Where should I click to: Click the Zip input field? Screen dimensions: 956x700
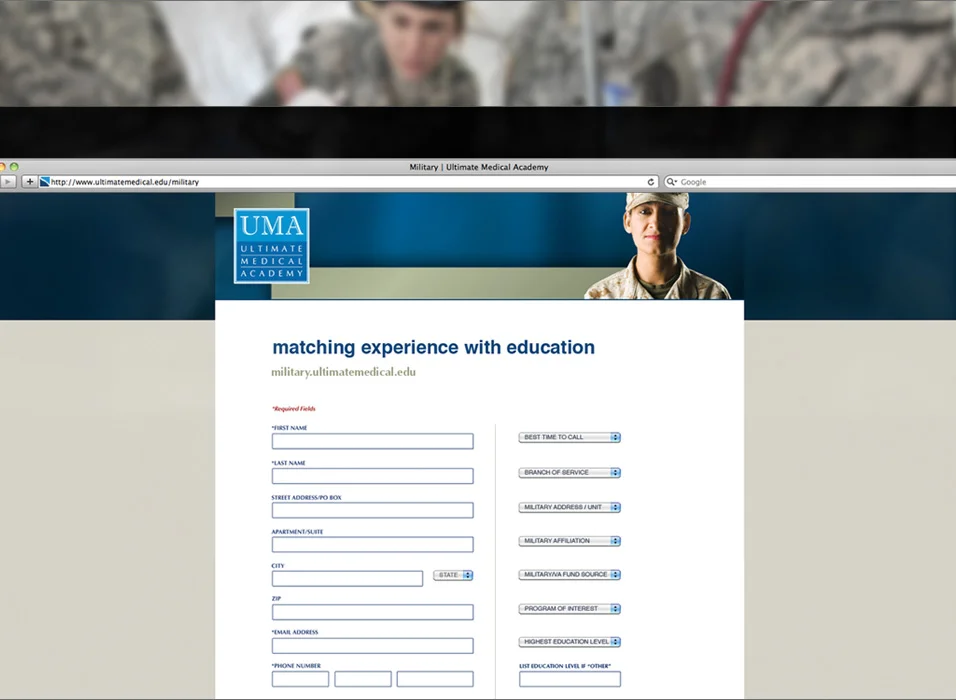pos(373,612)
